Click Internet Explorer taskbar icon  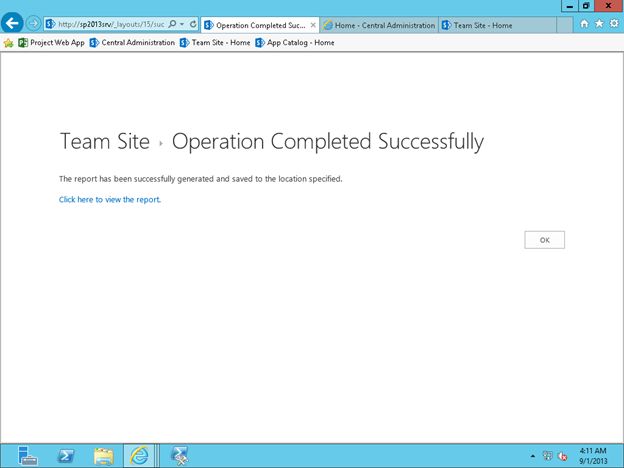pyautogui.click(x=139, y=456)
